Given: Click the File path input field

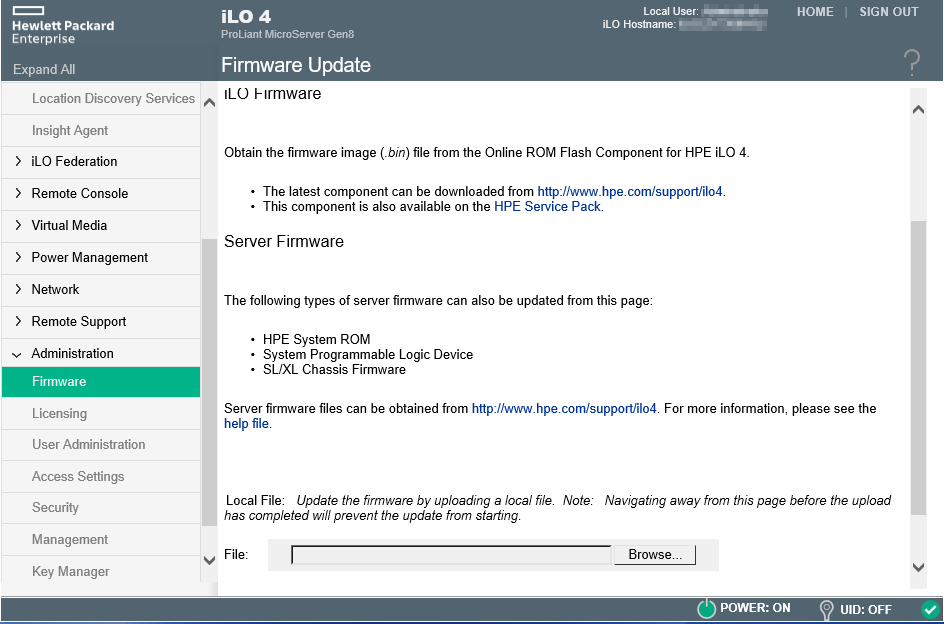Looking at the screenshot, I should 451,555.
